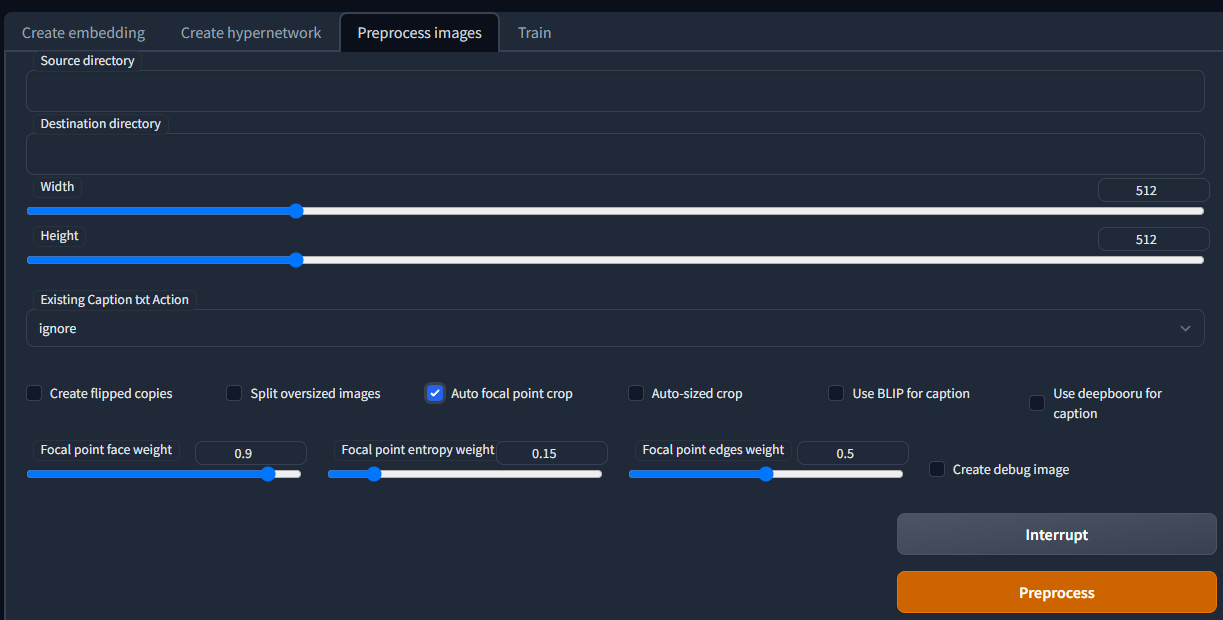Select the Preprocess images tab
Viewport: 1223px width, 620px height.
click(419, 32)
